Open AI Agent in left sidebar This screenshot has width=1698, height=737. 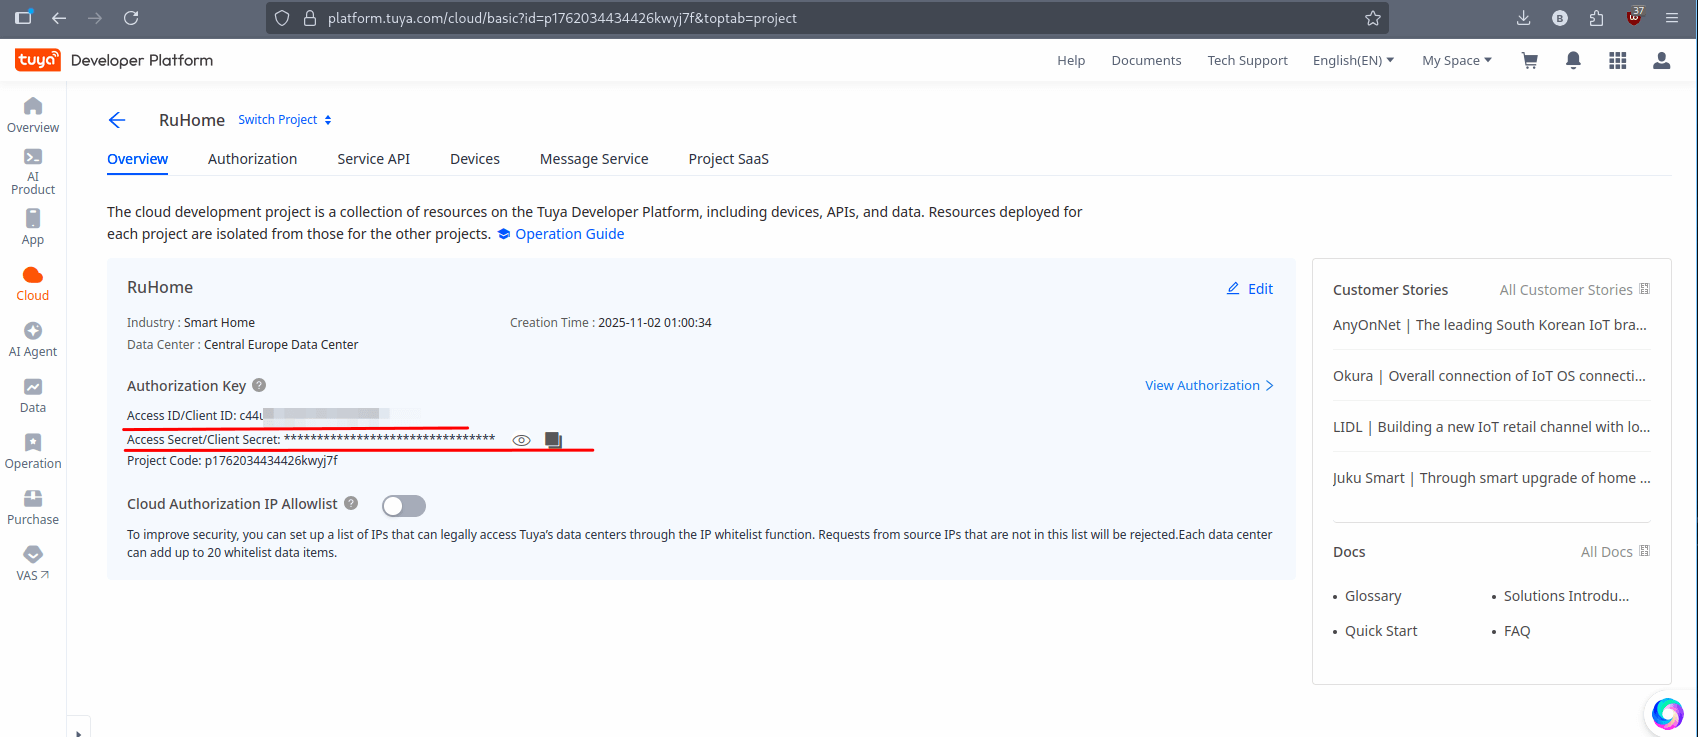[32, 339]
